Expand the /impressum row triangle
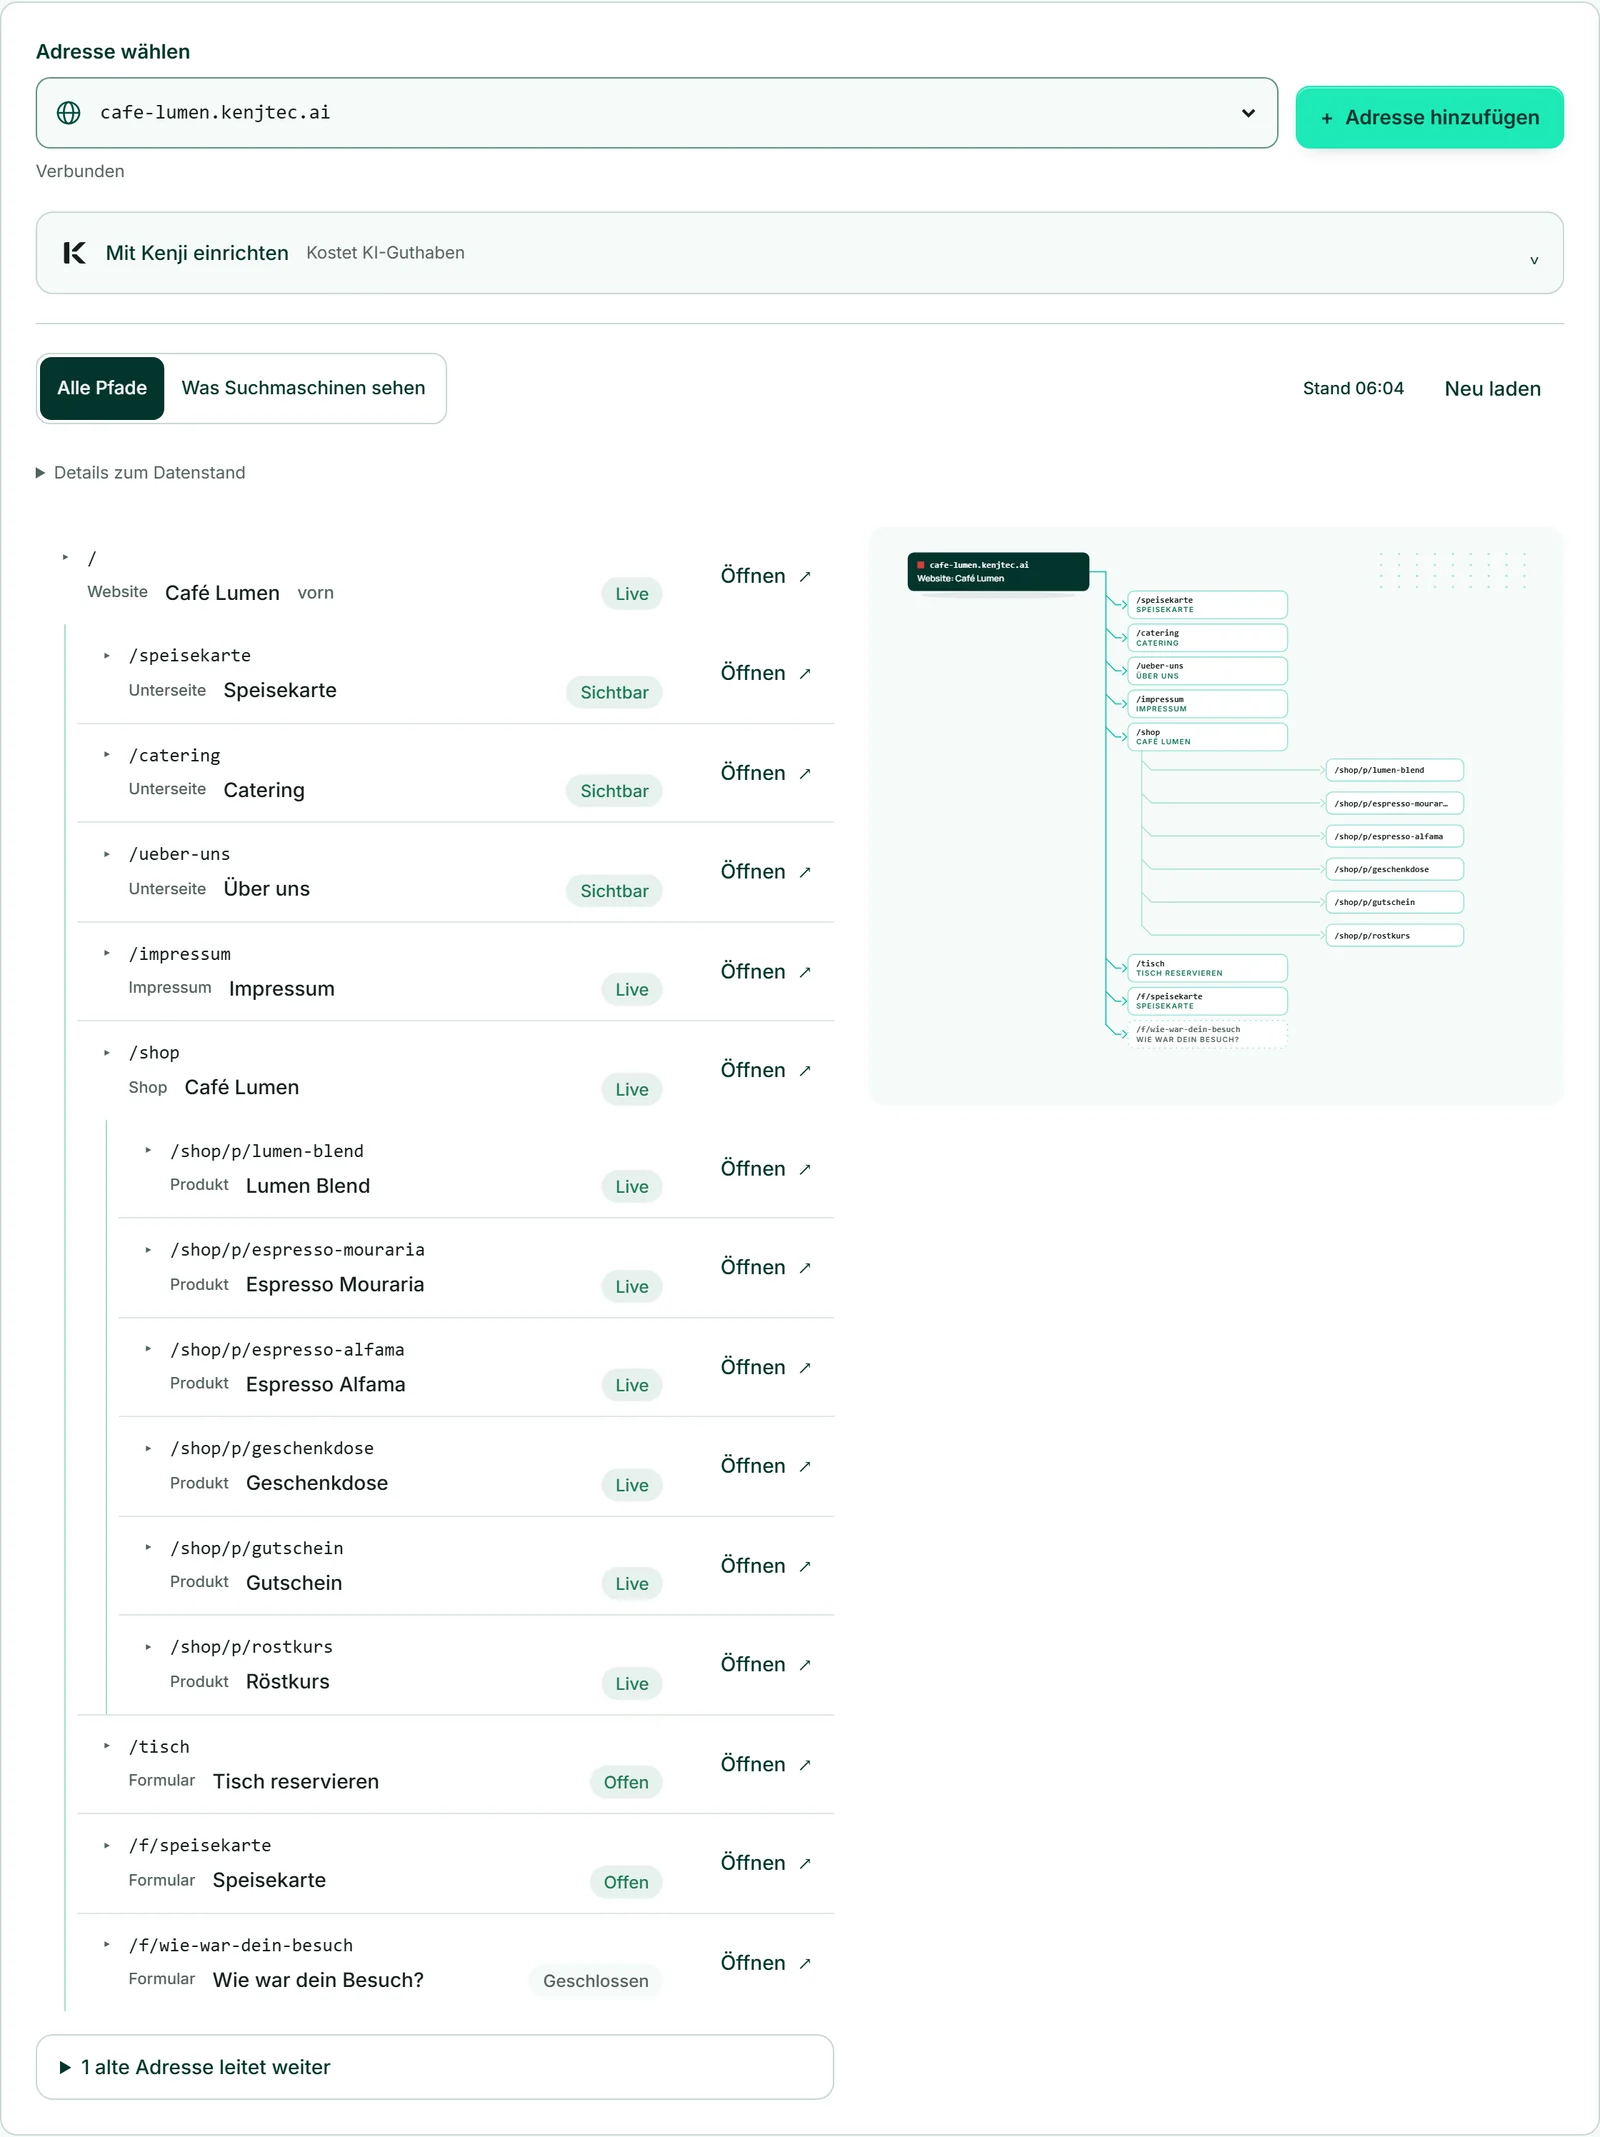This screenshot has width=1600, height=2137. point(107,954)
